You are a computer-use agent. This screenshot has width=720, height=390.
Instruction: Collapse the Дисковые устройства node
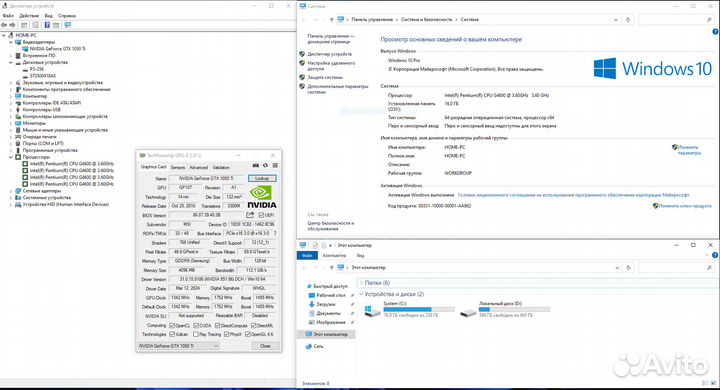click(x=11, y=62)
